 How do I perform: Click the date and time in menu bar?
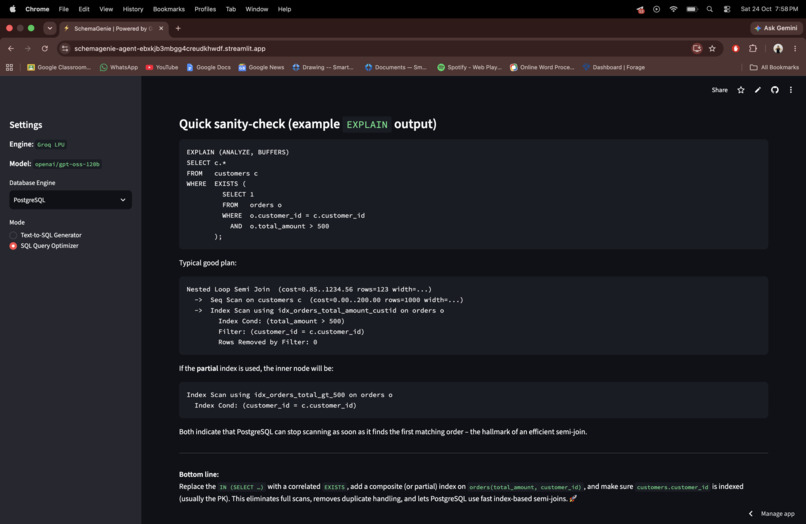point(769,9)
